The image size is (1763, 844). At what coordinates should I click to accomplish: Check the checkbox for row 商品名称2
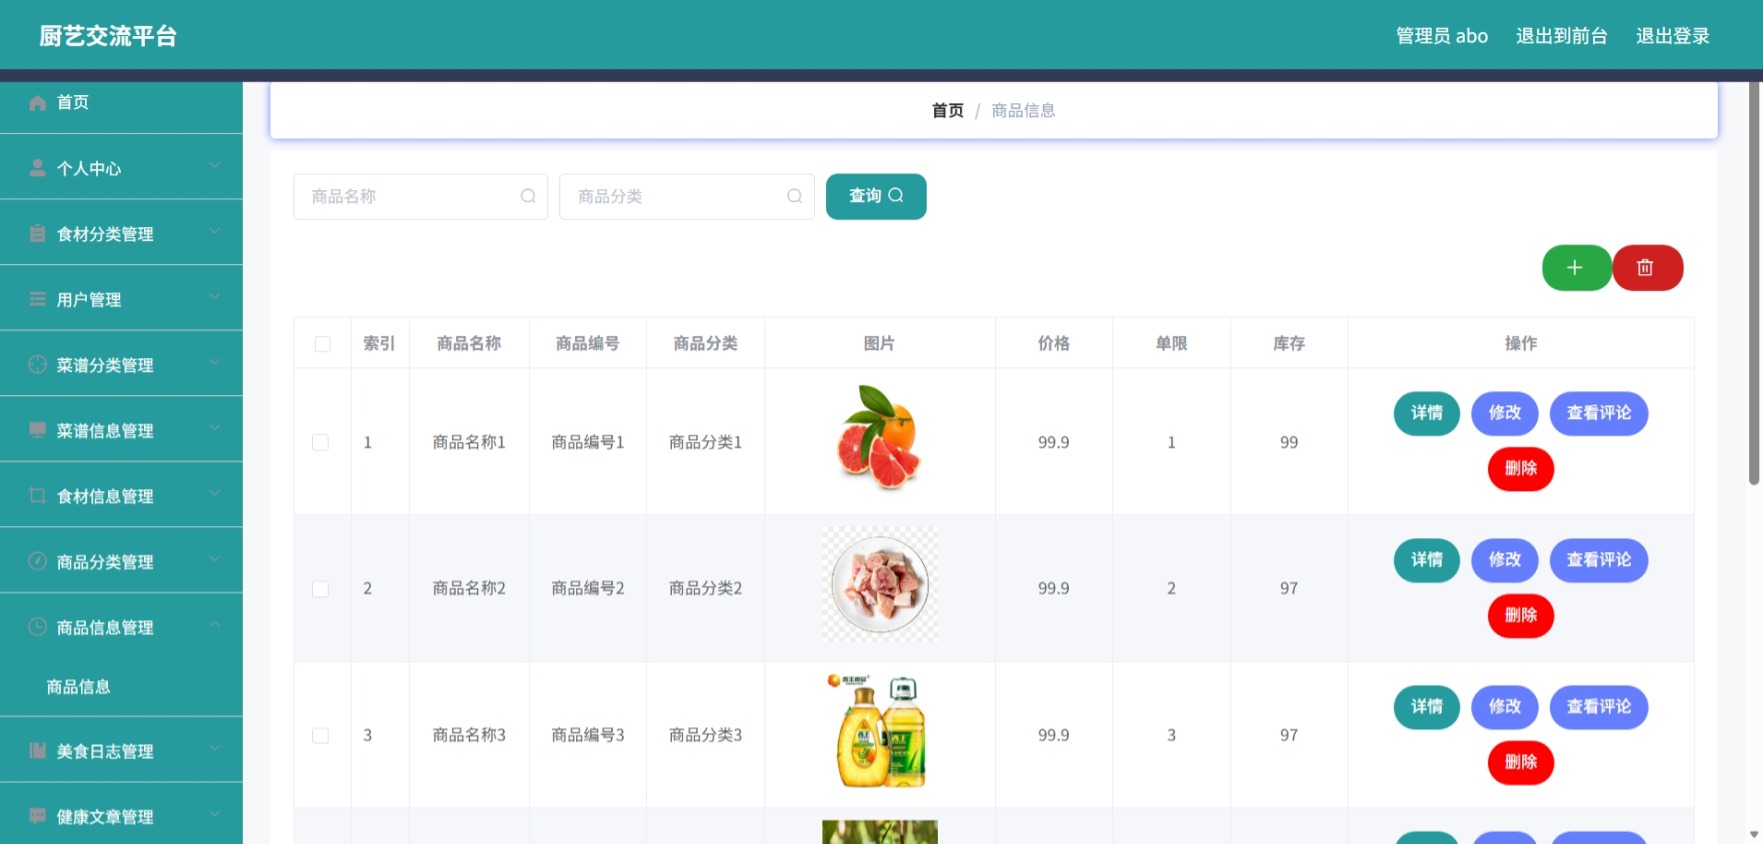[320, 589]
